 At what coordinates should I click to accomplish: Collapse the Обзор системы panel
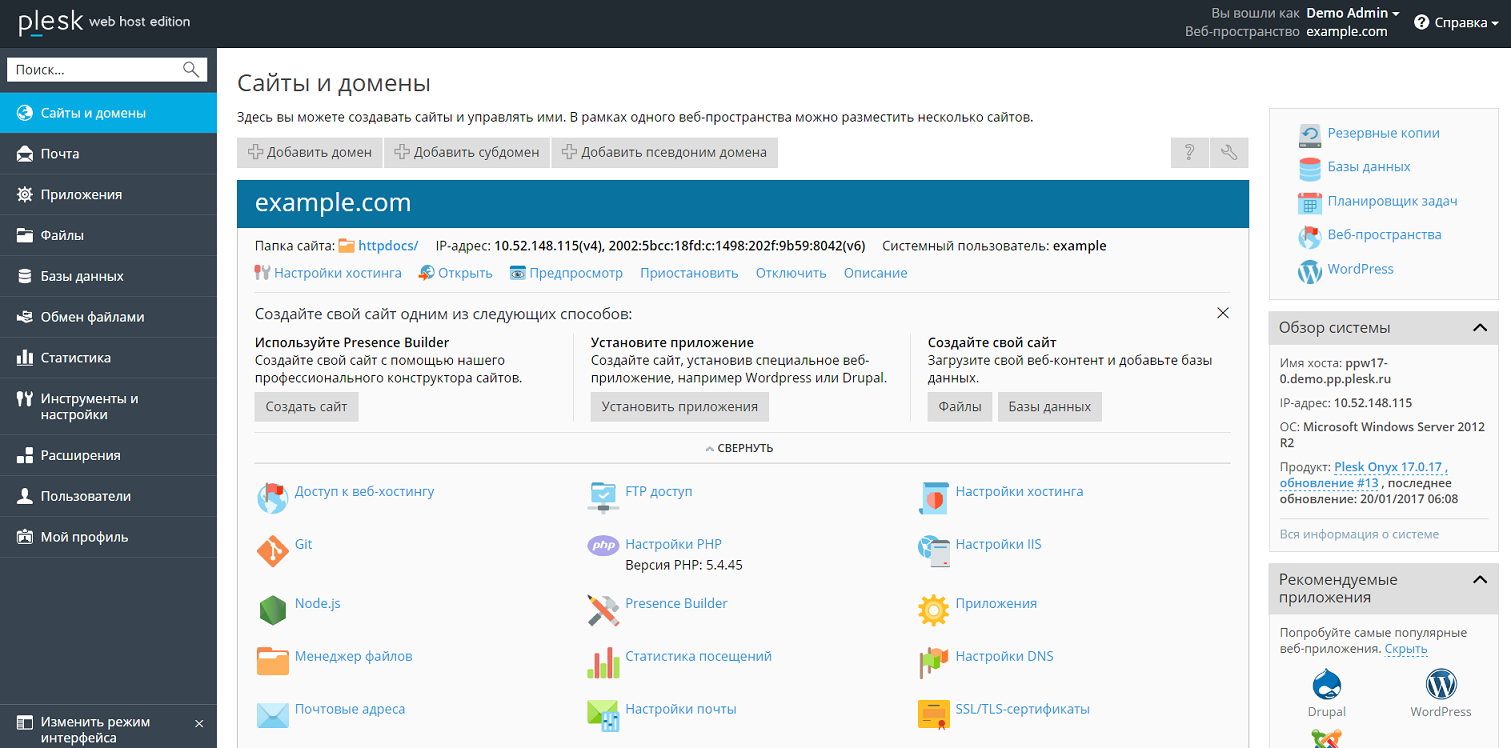tap(1480, 328)
